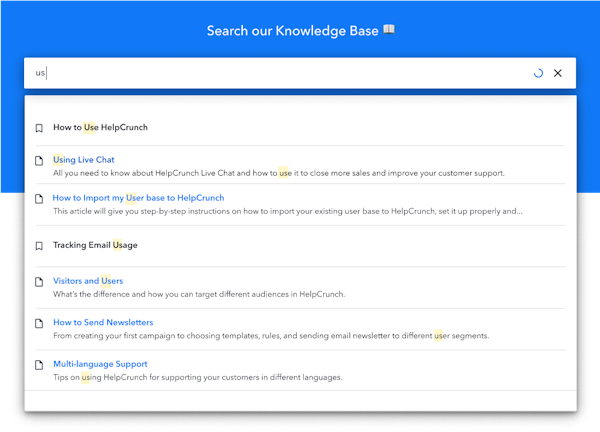Click bookmark icon beside Tracking Email Usage
The image size is (600, 432).
pos(39,245)
